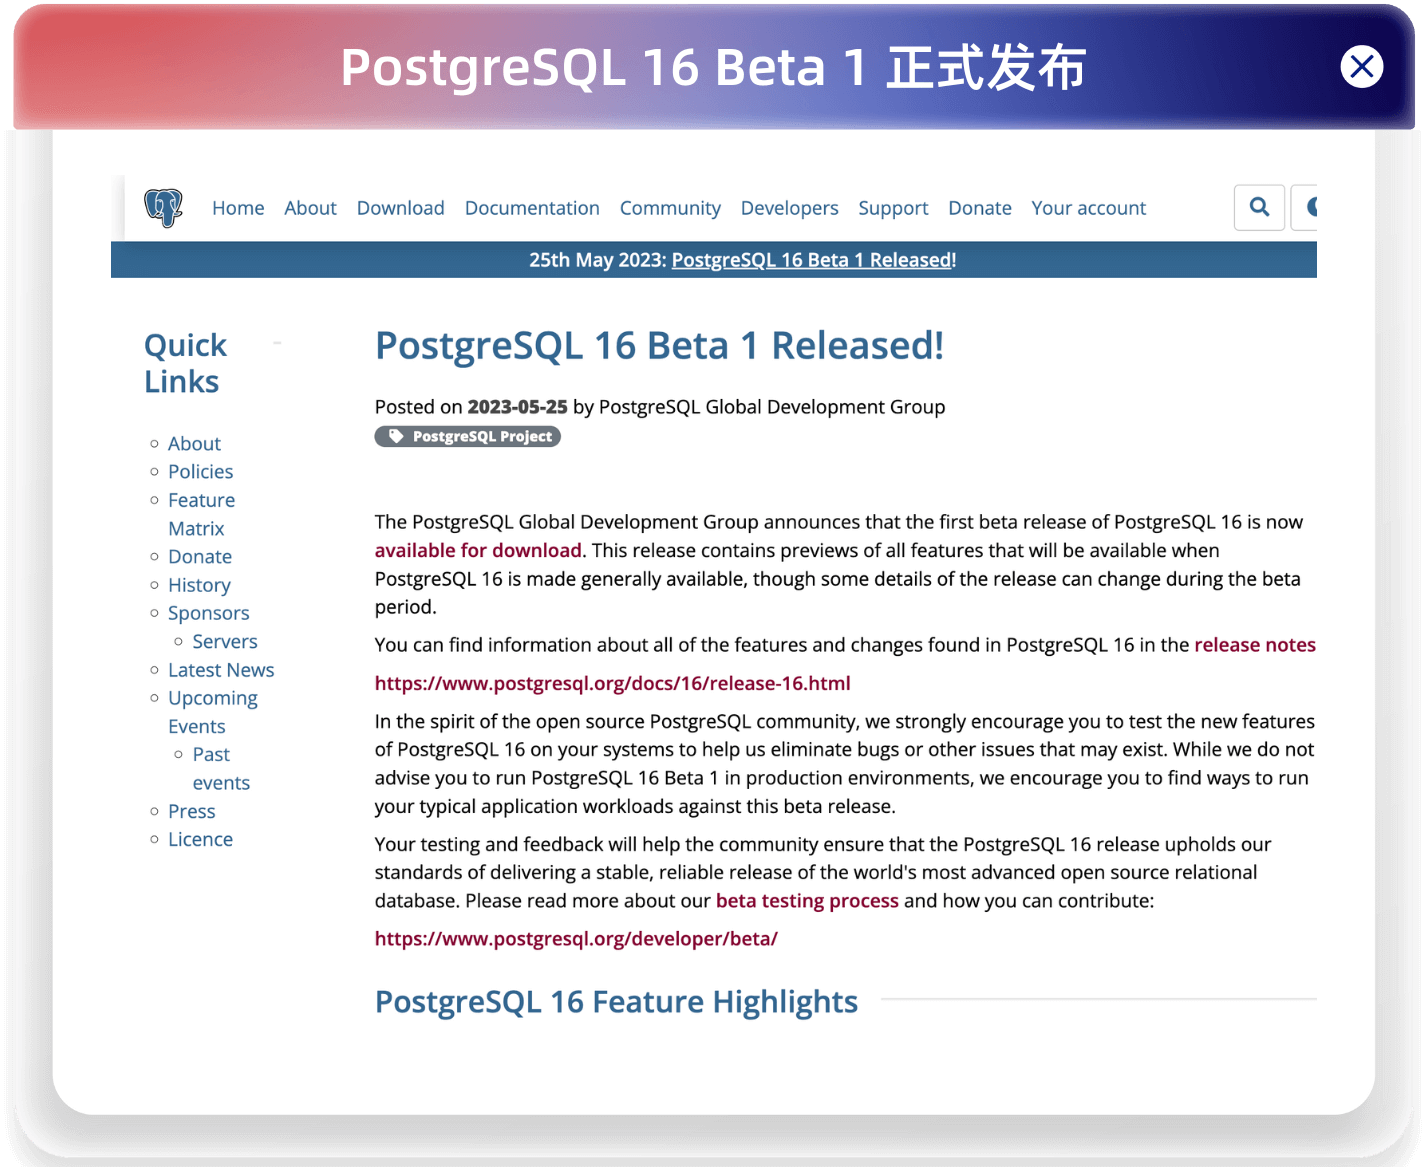Open the Download navigation item
Image resolution: width=1425 pixels, height=1167 pixels.
400,208
